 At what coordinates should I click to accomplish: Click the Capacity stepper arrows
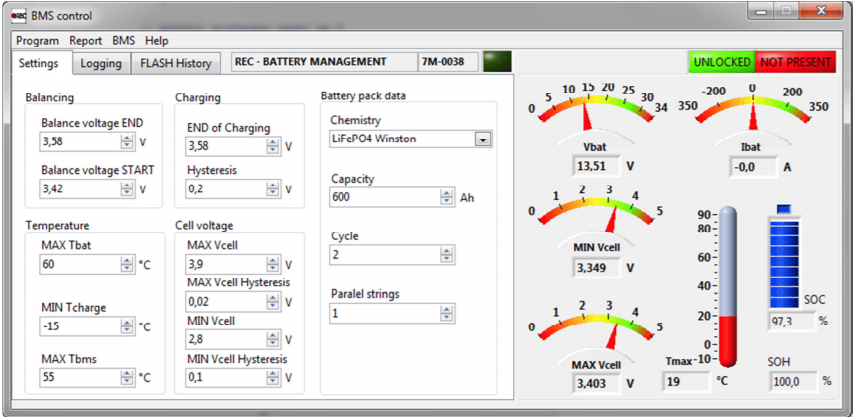pyautogui.click(x=446, y=197)
